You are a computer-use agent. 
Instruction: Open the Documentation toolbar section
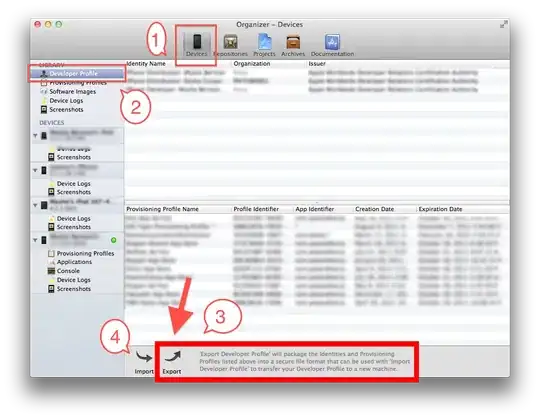point(332,45)
